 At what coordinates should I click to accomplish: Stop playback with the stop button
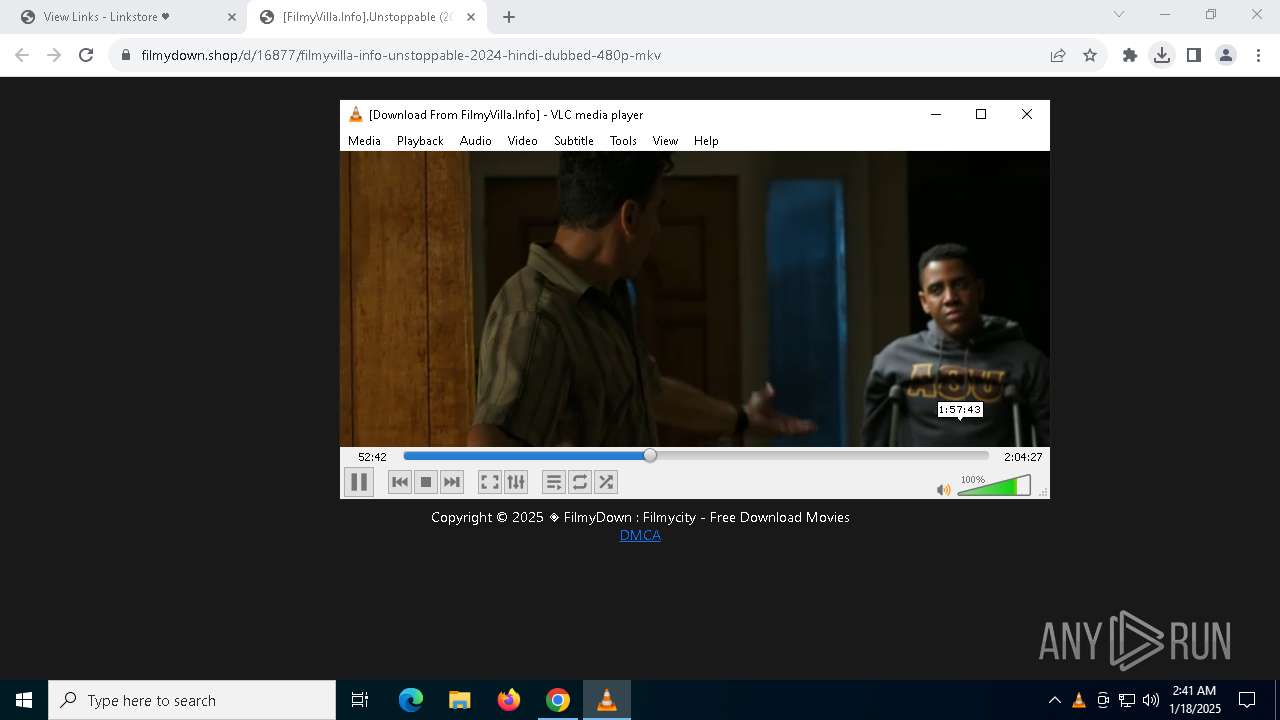point(426,482)
